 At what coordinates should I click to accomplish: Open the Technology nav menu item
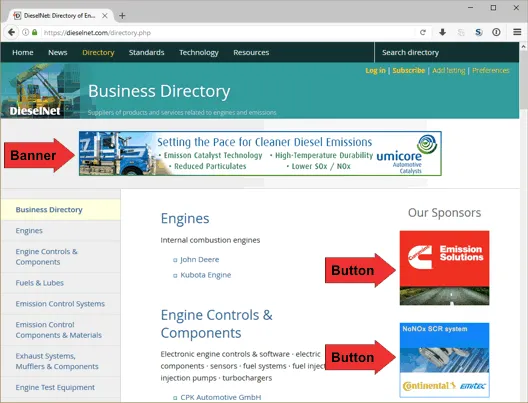point(199,53)
